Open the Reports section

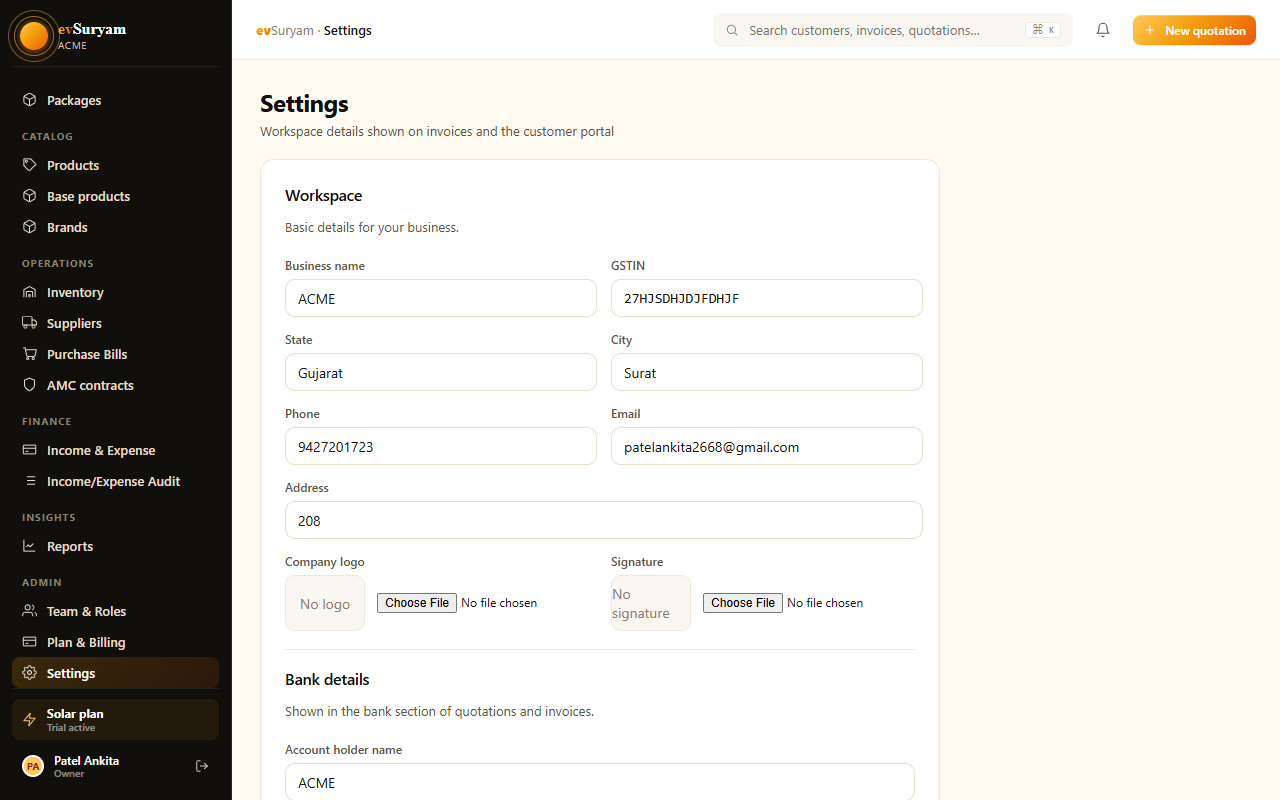[115, 546]
